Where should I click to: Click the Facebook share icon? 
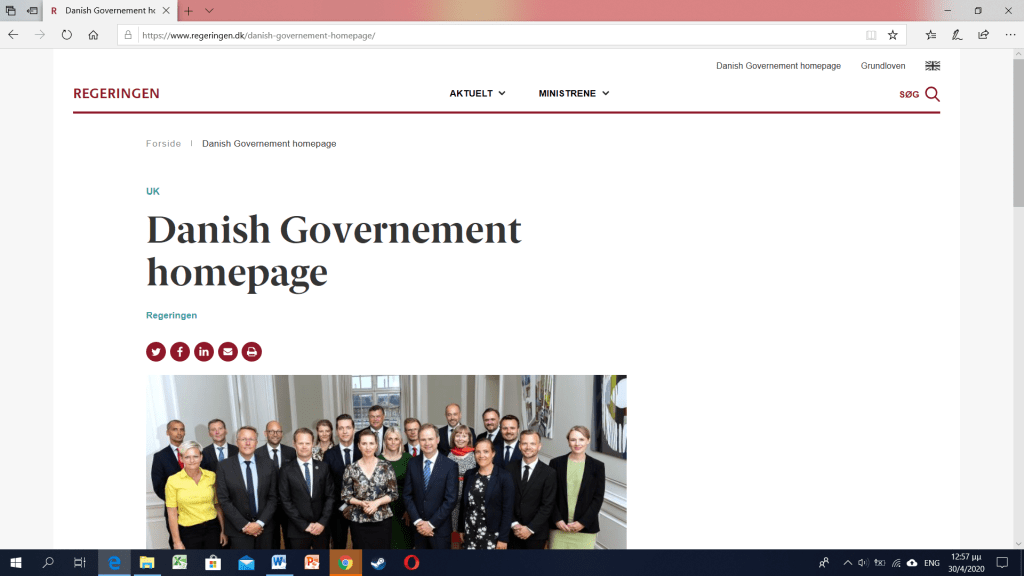pos(180,352)
